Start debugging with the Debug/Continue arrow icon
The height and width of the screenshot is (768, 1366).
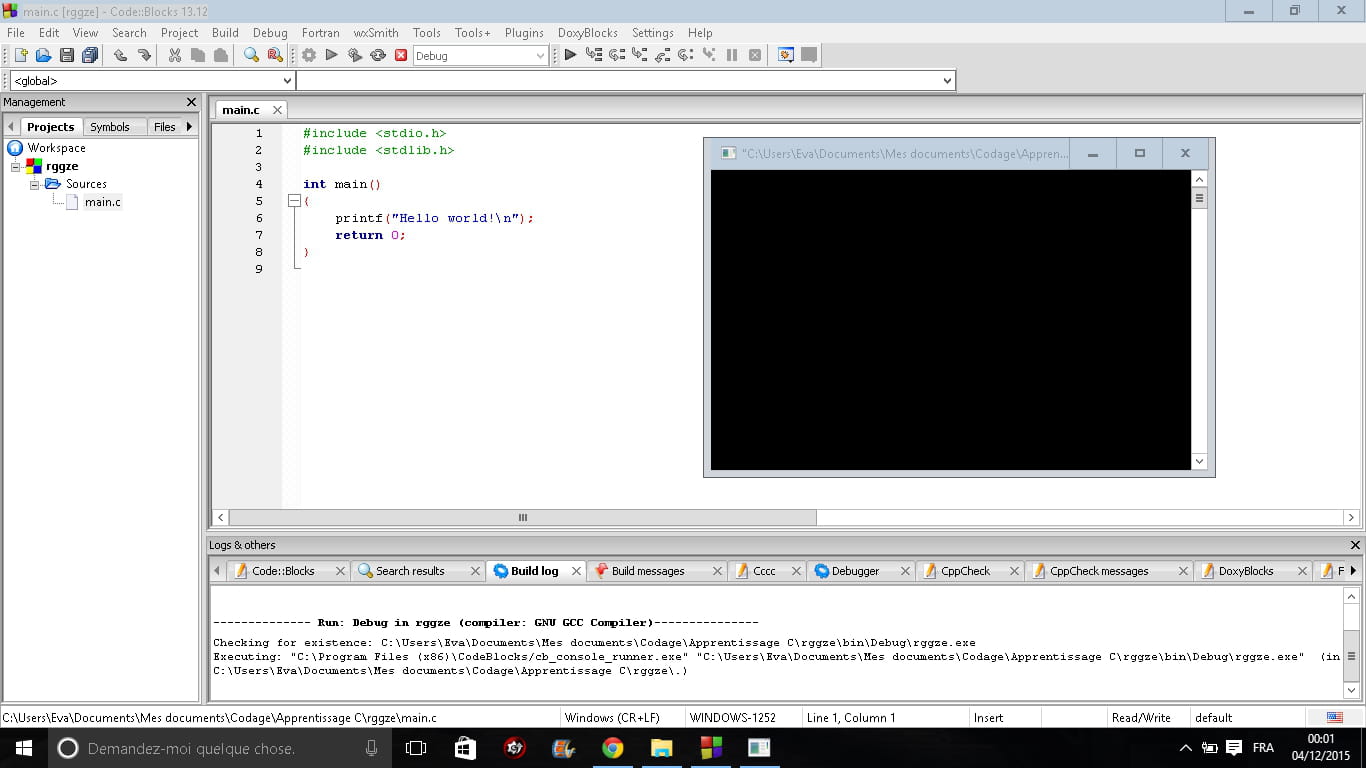tap(570, 56)
